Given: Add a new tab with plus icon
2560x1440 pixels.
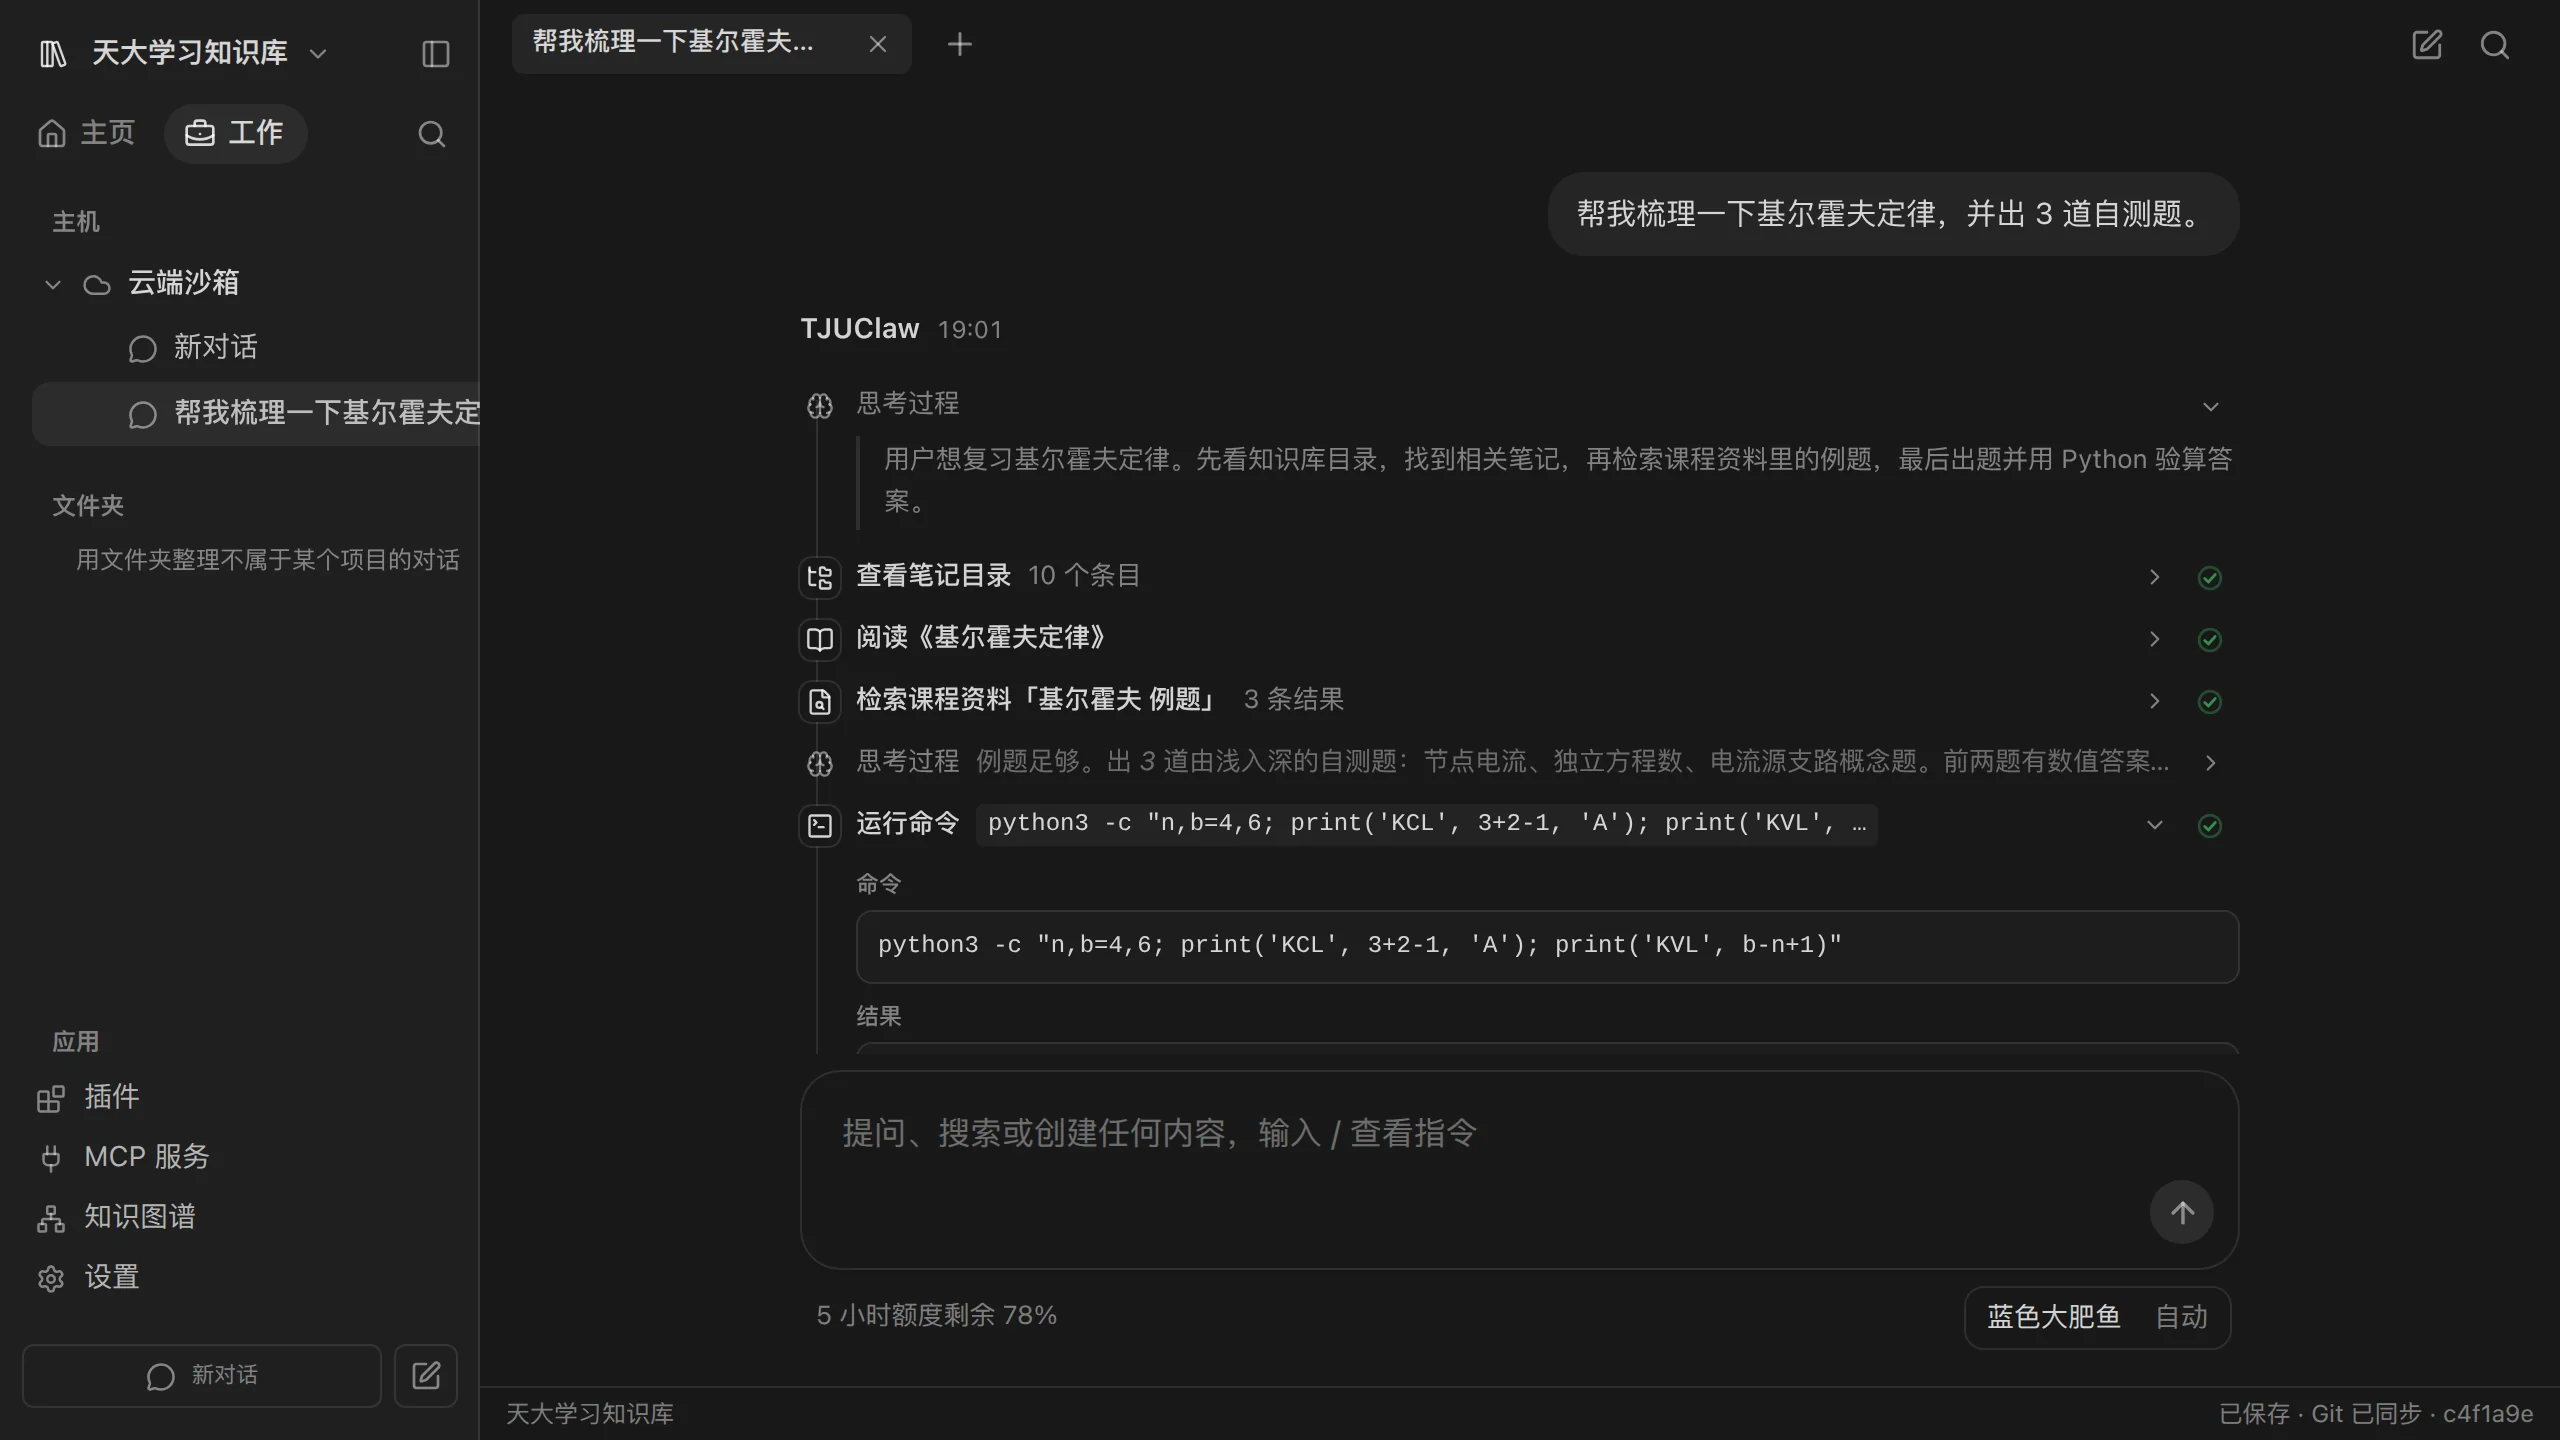Looking at the screenshot, I should coord(959,44).
